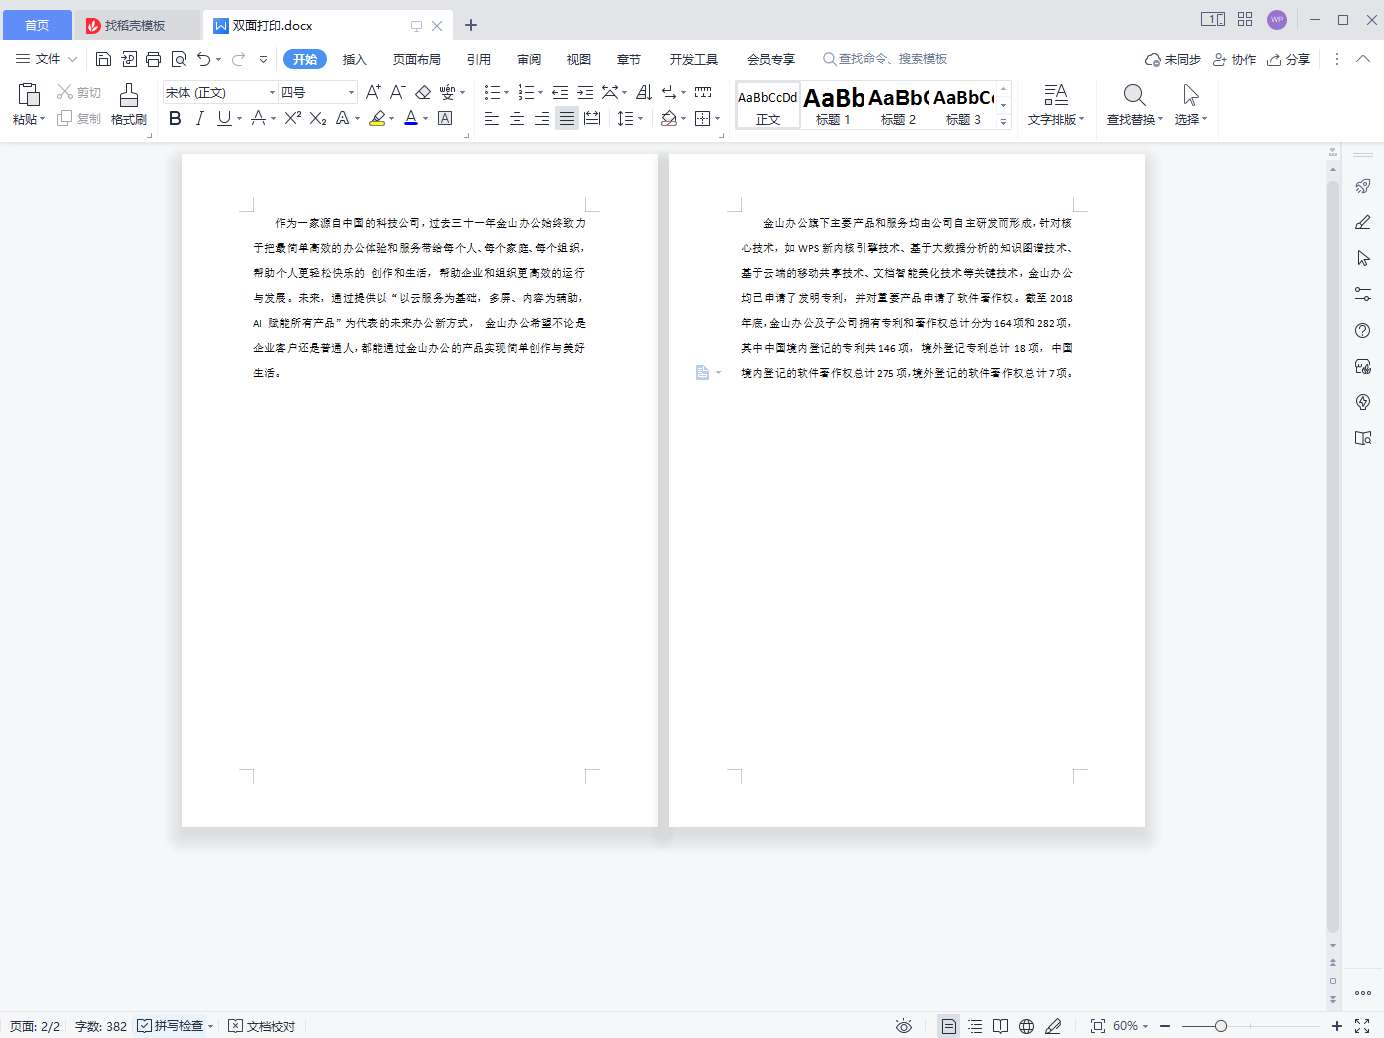
Task: Click the 协作 (Collaborate) button
Action: (x=1234, y=59)
